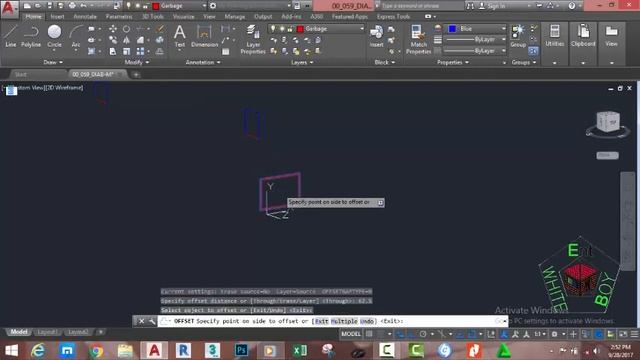Toggle MODEL space button in status bar
Viewport: 640px width, 360px height.
pos(351,334)
